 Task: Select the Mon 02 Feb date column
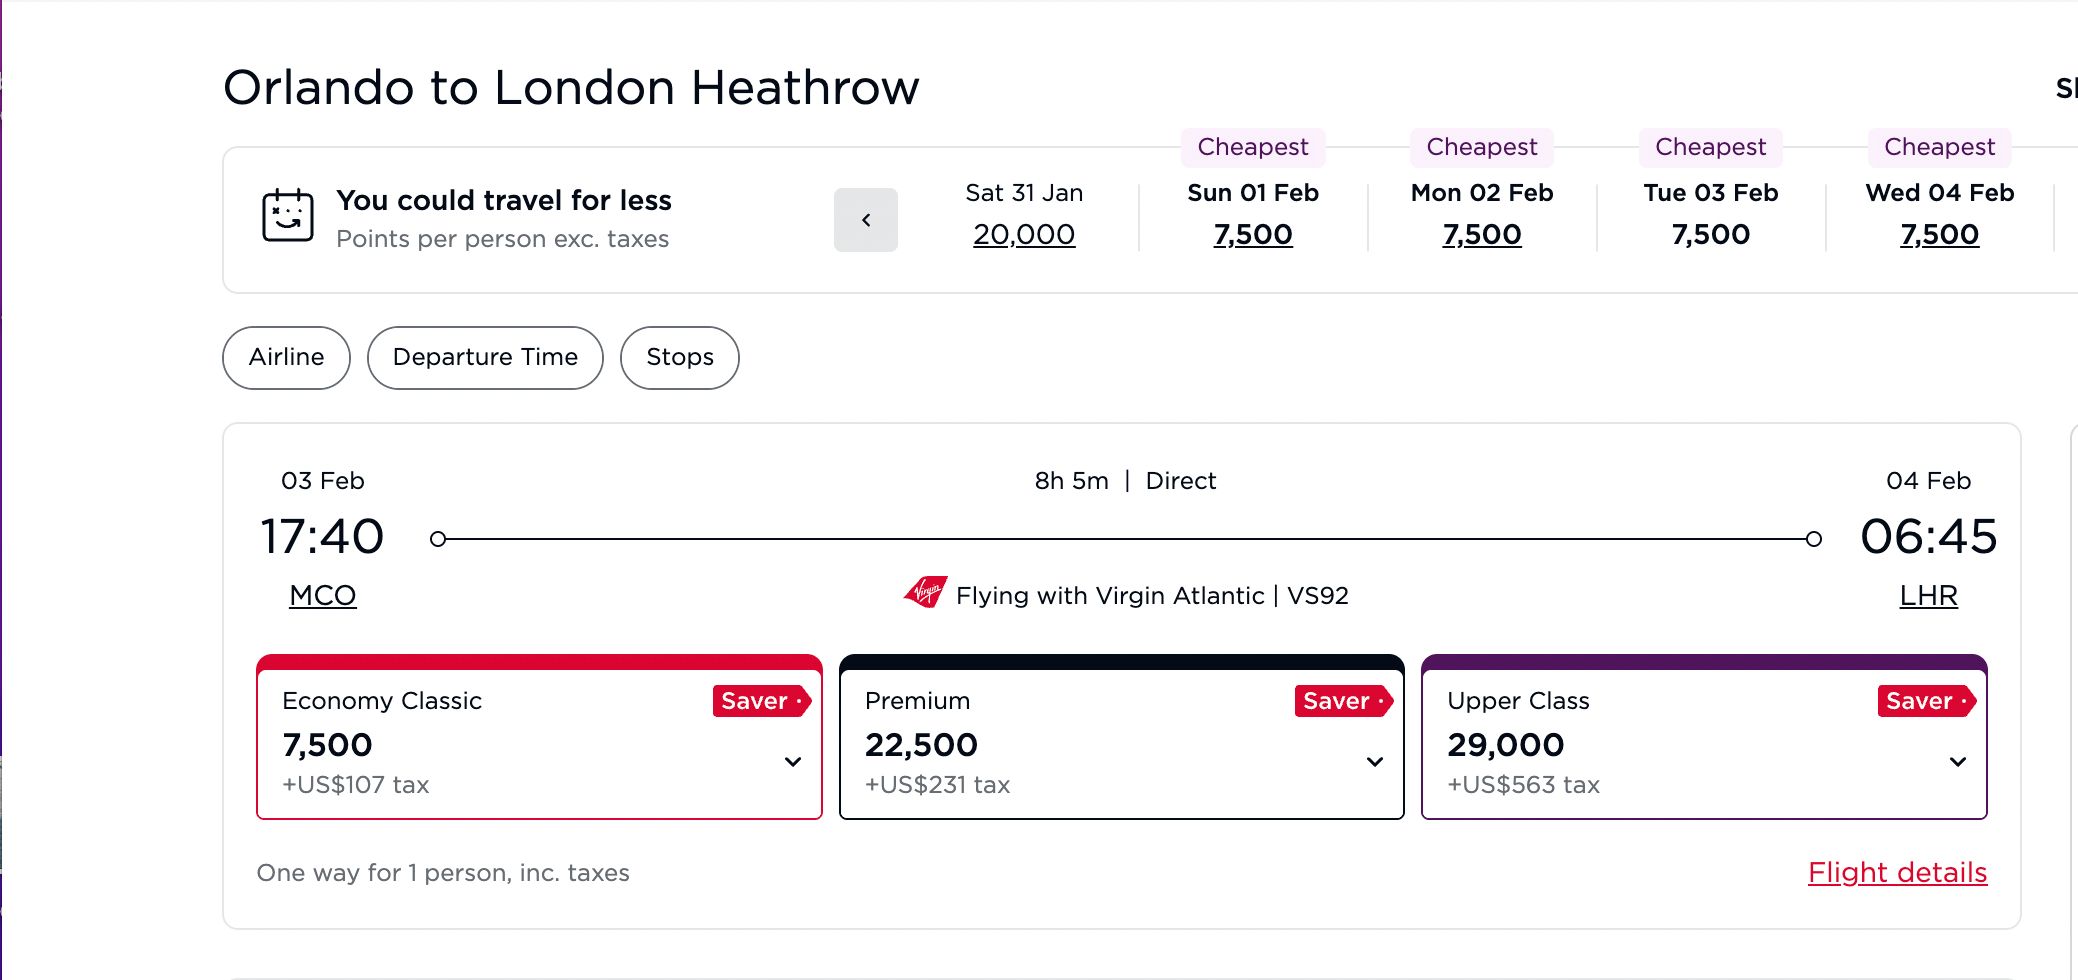(1482, 214)
